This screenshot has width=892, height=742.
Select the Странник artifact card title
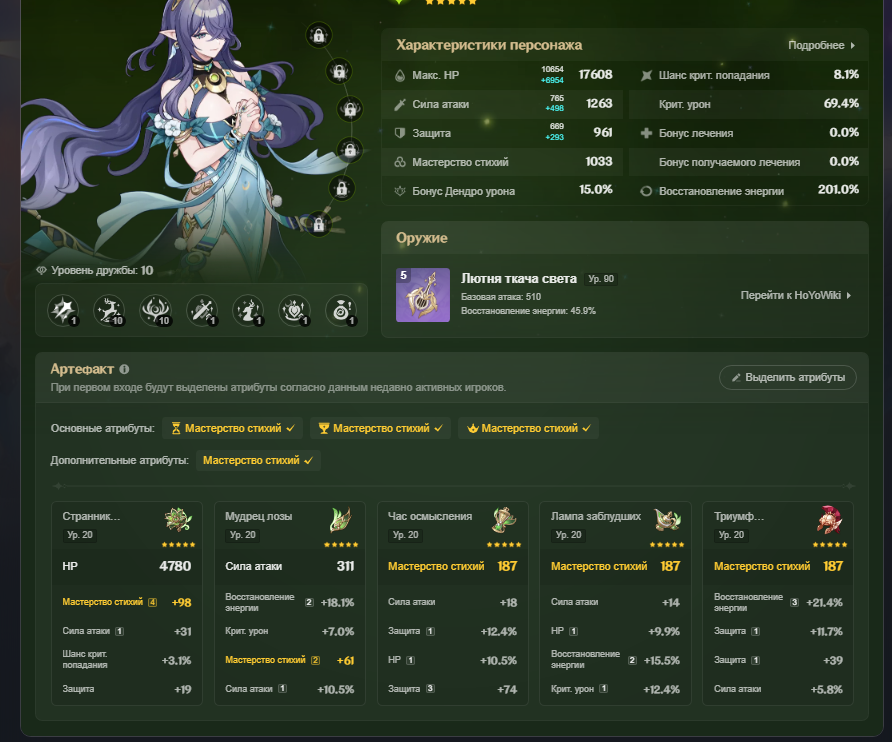pyautogui.click(x=91, y=517)
